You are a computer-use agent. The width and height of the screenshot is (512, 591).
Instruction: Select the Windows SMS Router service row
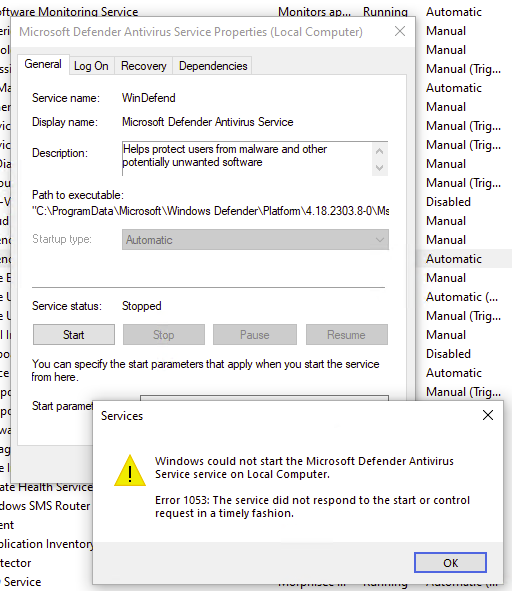(45, 506)
